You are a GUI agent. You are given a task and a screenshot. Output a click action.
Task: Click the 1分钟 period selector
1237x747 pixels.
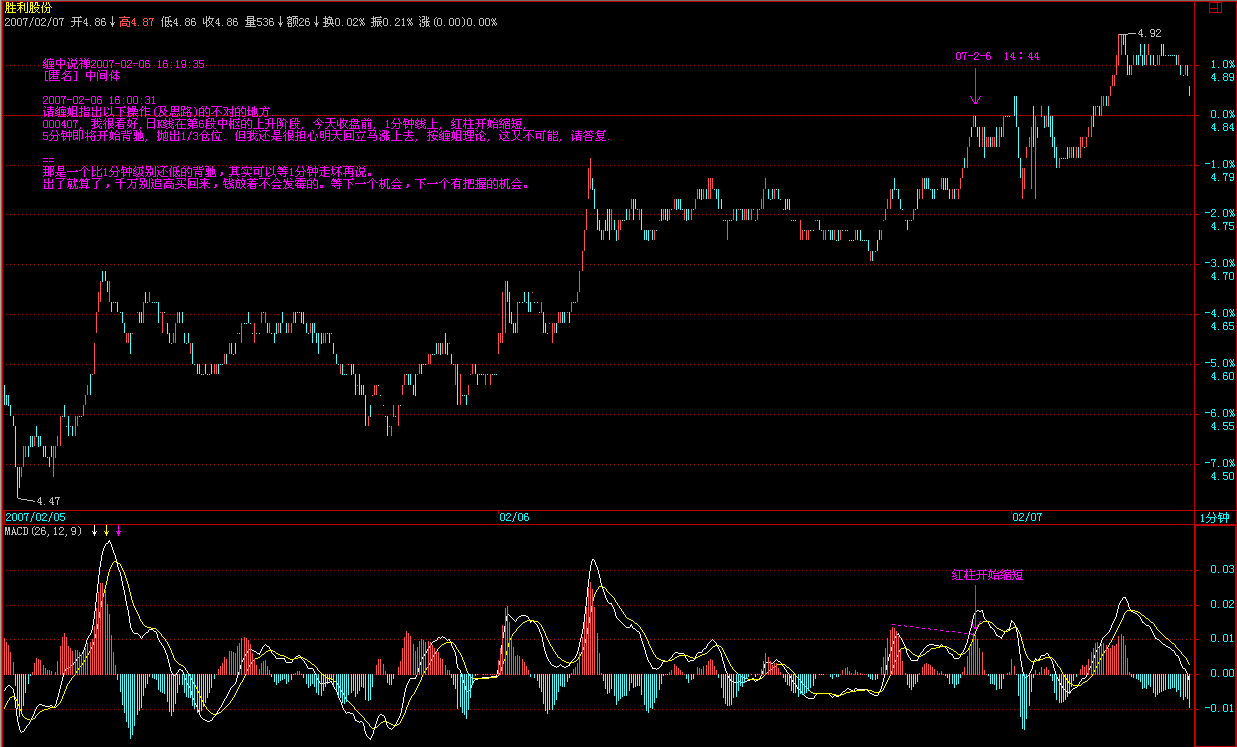click(1214, 517)
